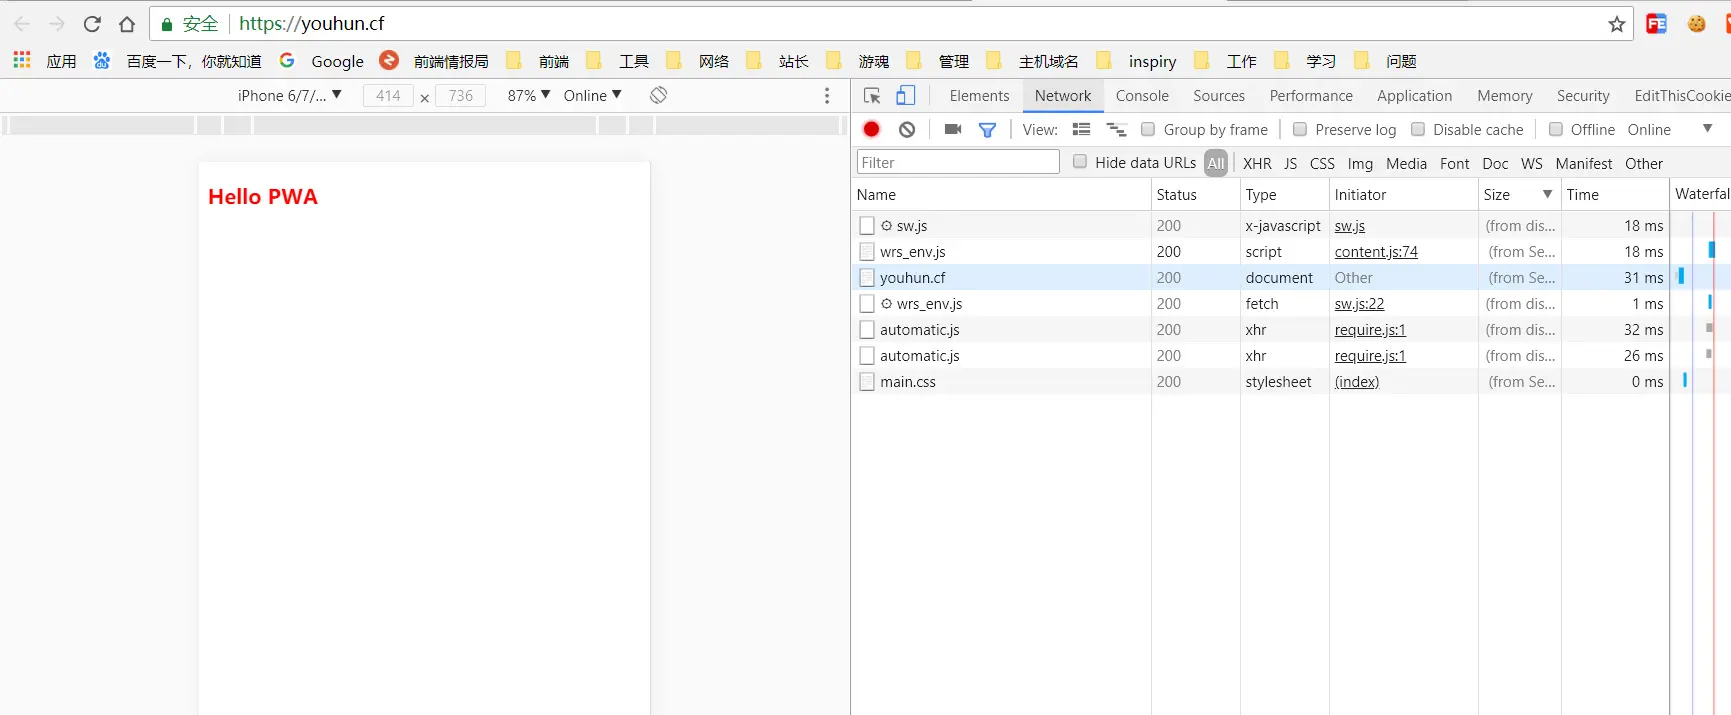Open the sw.js:22 initiator link
Viewport: 1731px width, 715px height.
[1359, 304]
